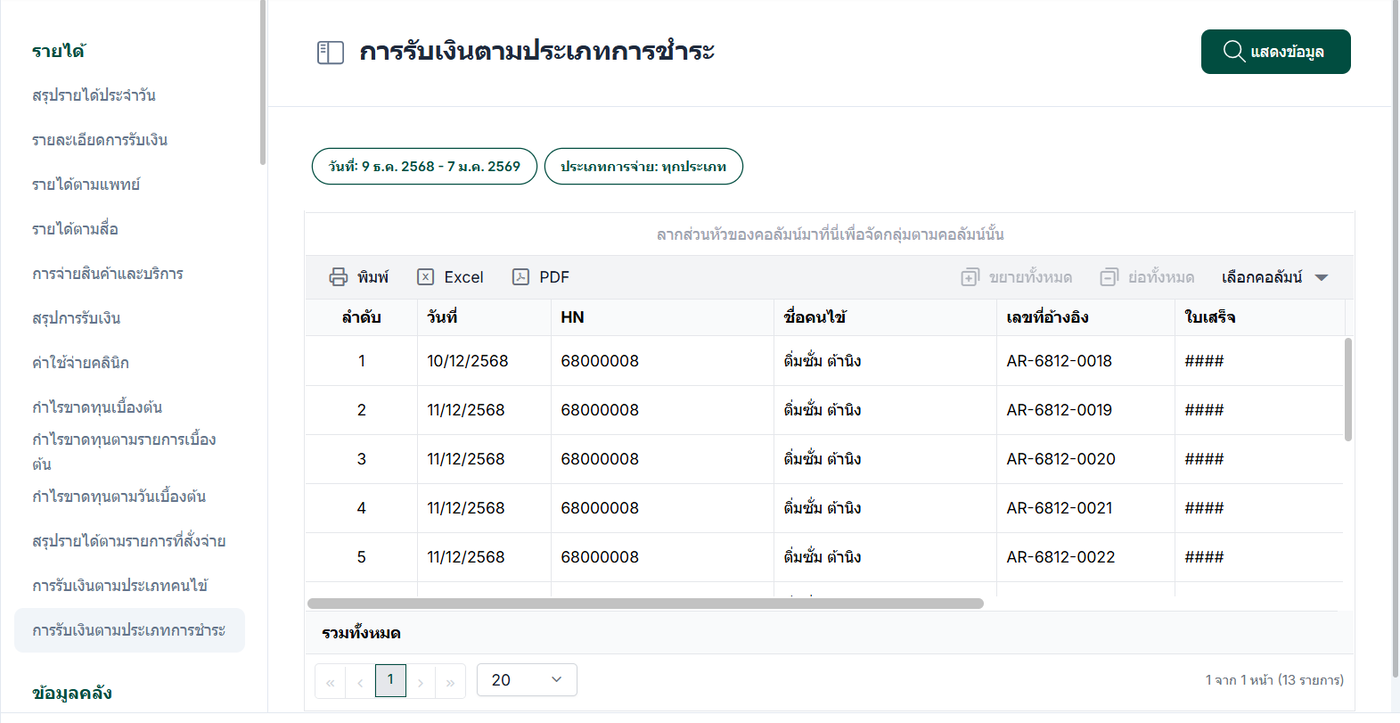Screen dimensions: 1400x723
Task: Click the HN 68000008 in row 3
Action: coord(600,459)
